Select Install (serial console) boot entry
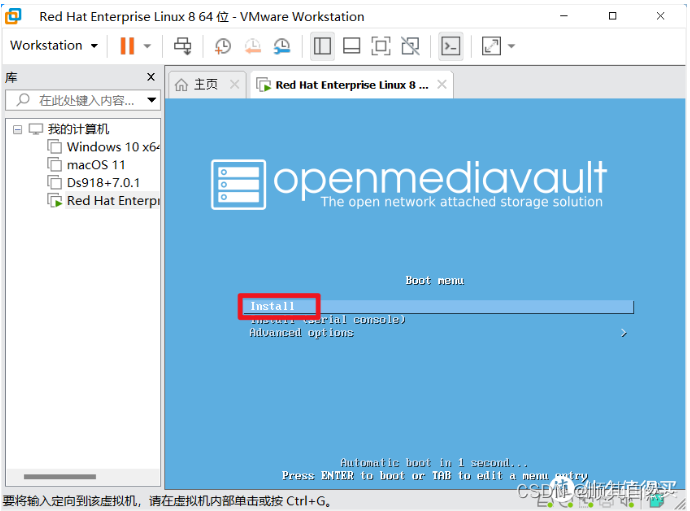690x511 pixels. pyautogui.click(x=327, y=320)
